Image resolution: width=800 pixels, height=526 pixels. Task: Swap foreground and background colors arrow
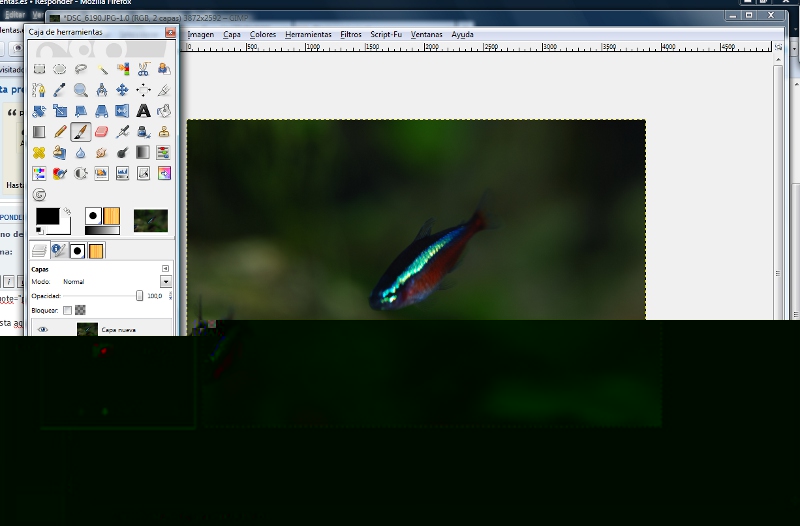(67, 211)
